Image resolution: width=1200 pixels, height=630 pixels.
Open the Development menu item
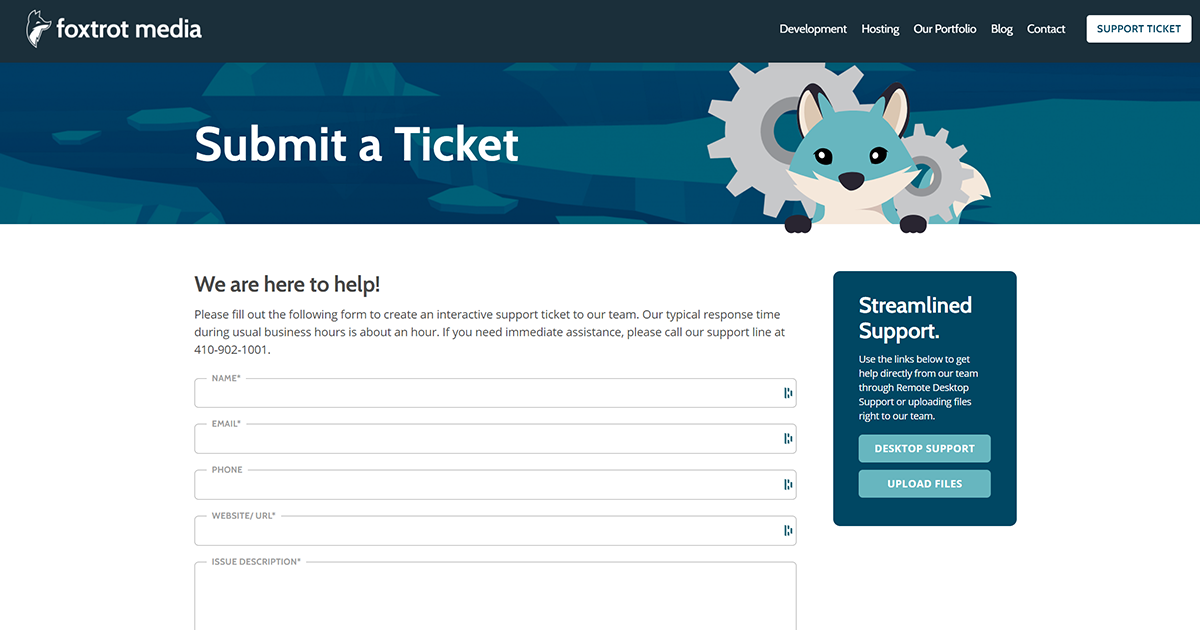pyautogui.click(x=813, y=29)
